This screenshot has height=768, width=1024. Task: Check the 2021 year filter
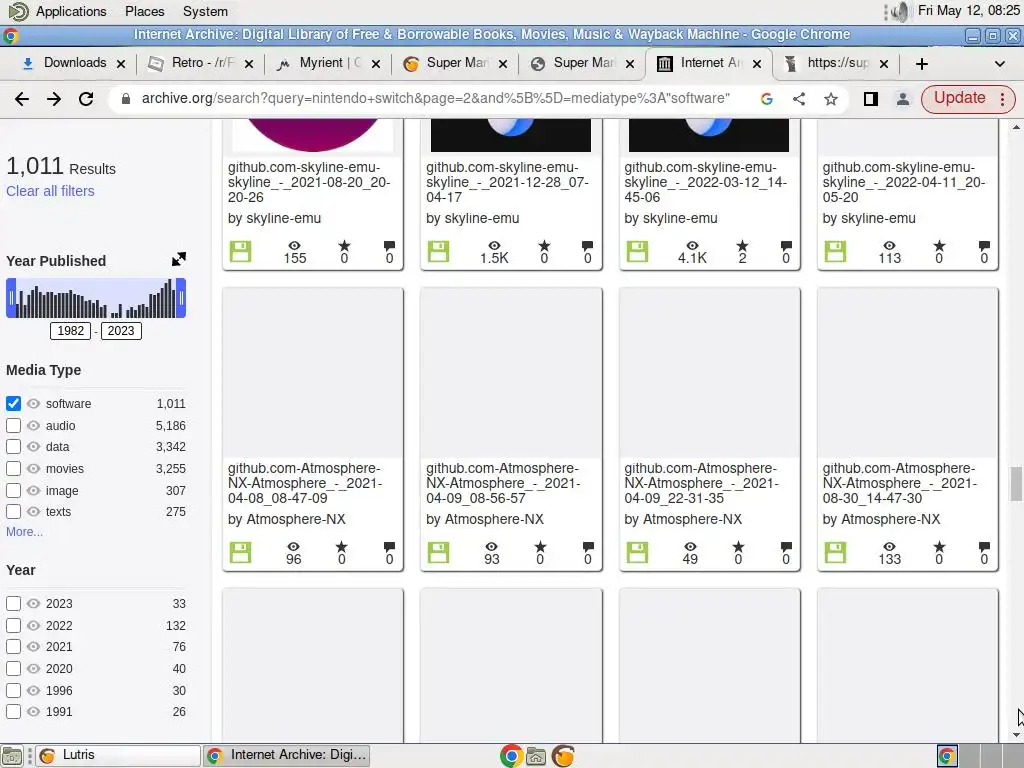tap(13, 647)
